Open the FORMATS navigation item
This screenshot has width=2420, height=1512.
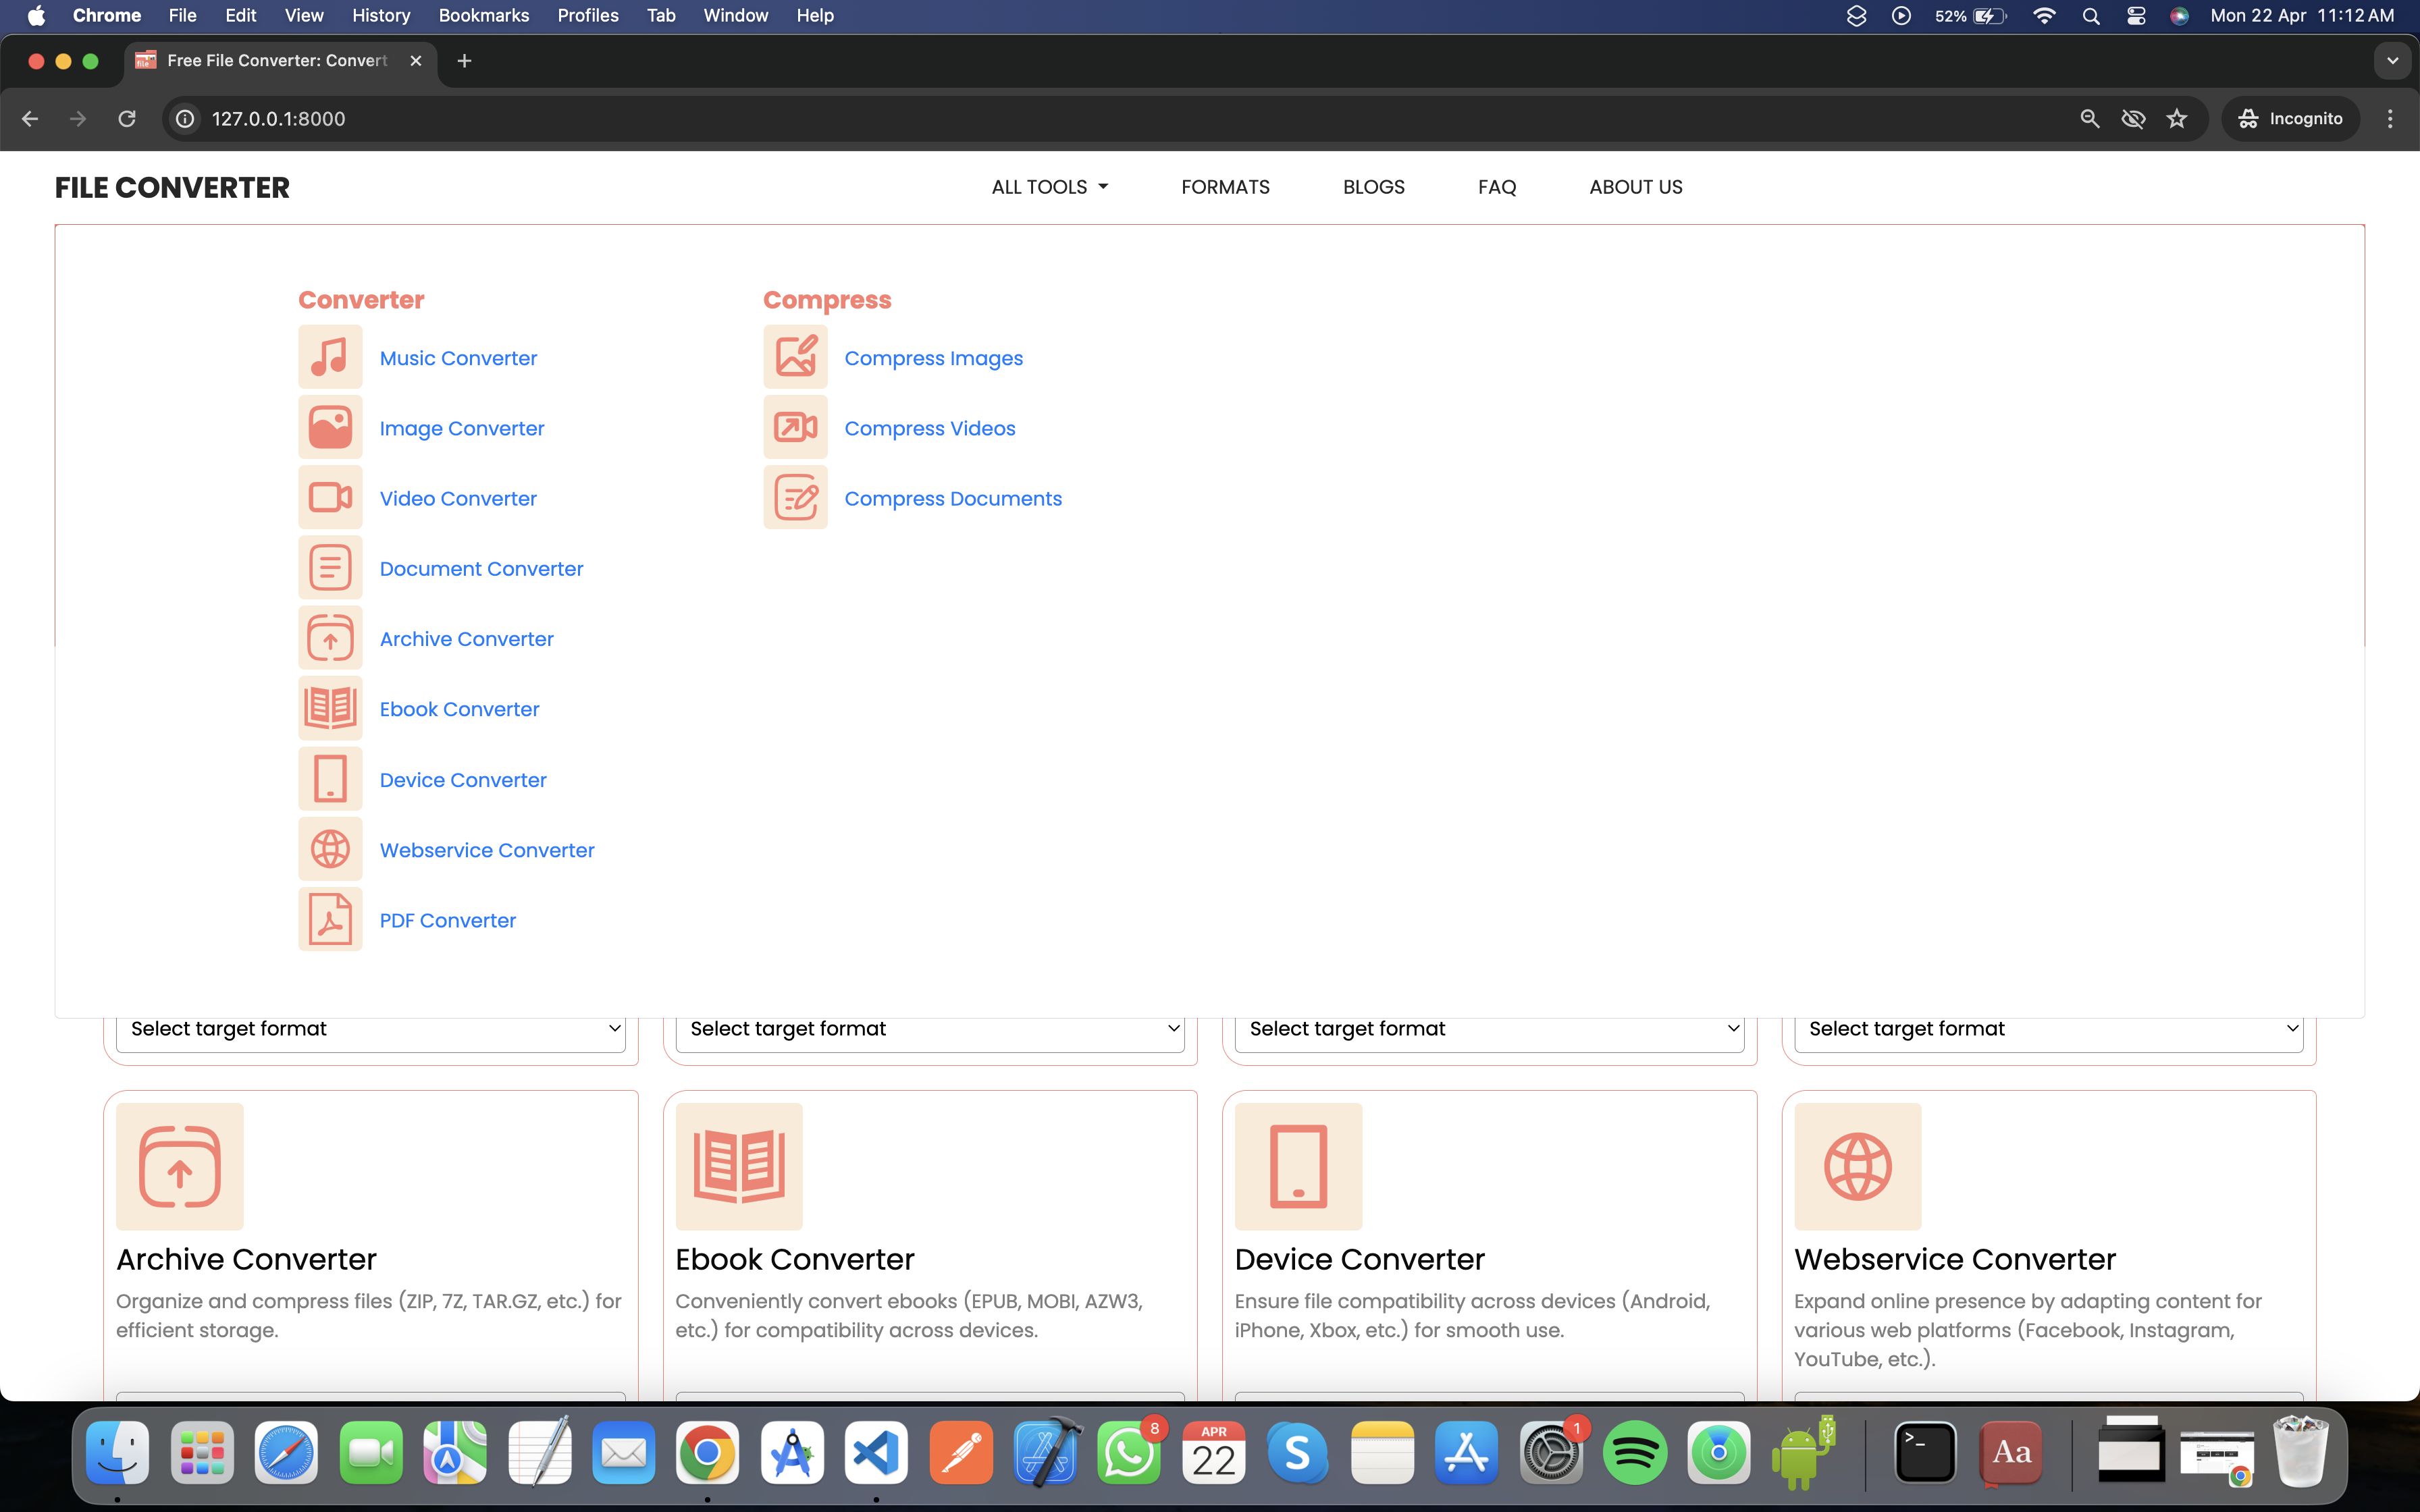[1225, 187]
